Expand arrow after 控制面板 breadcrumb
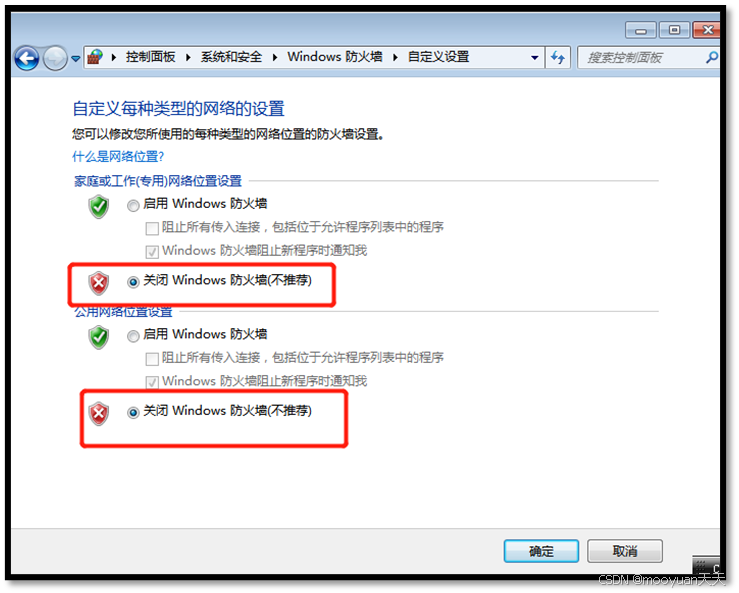Screen dimensions: 739x593 tap(188, 58)
